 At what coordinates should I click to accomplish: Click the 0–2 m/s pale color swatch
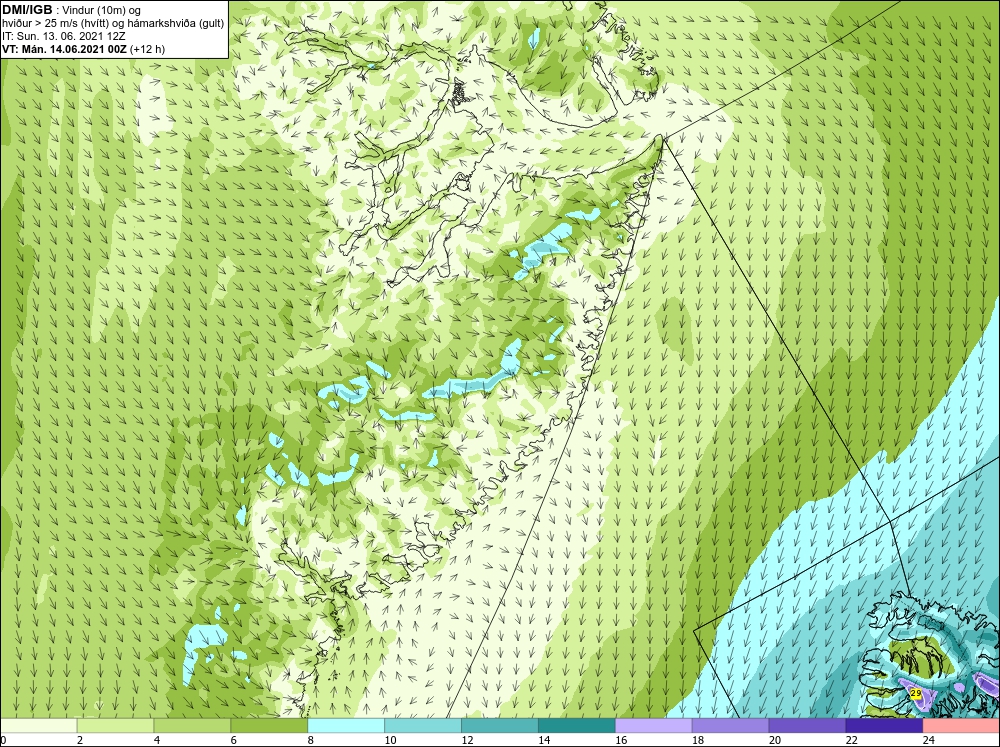click(38, 726)
